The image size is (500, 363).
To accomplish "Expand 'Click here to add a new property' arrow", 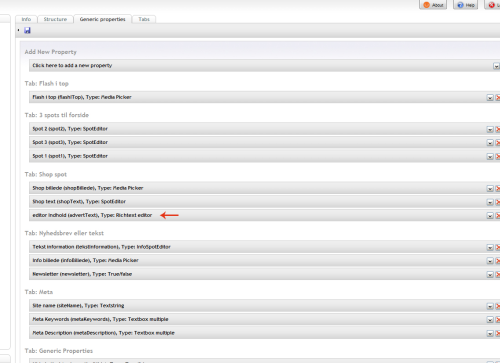I will click(x=496, y=66).
